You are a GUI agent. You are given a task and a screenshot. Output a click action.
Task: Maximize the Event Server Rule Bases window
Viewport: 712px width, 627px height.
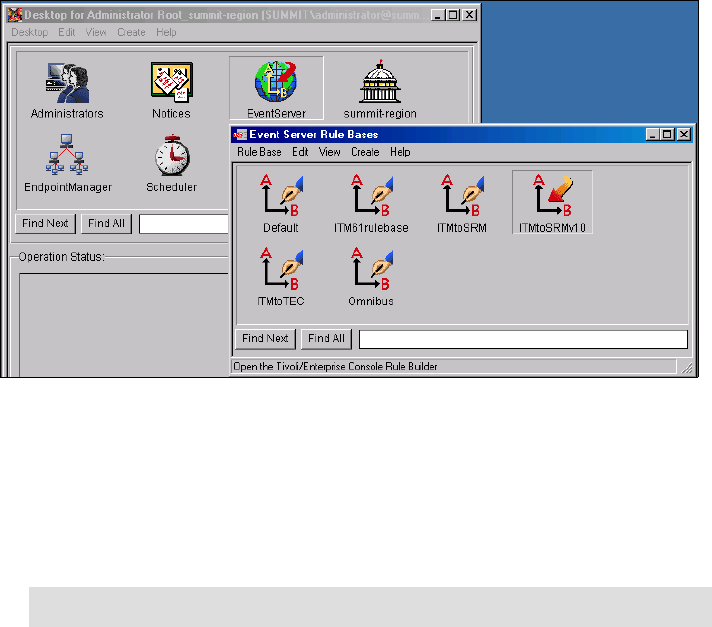pos(667,134)
